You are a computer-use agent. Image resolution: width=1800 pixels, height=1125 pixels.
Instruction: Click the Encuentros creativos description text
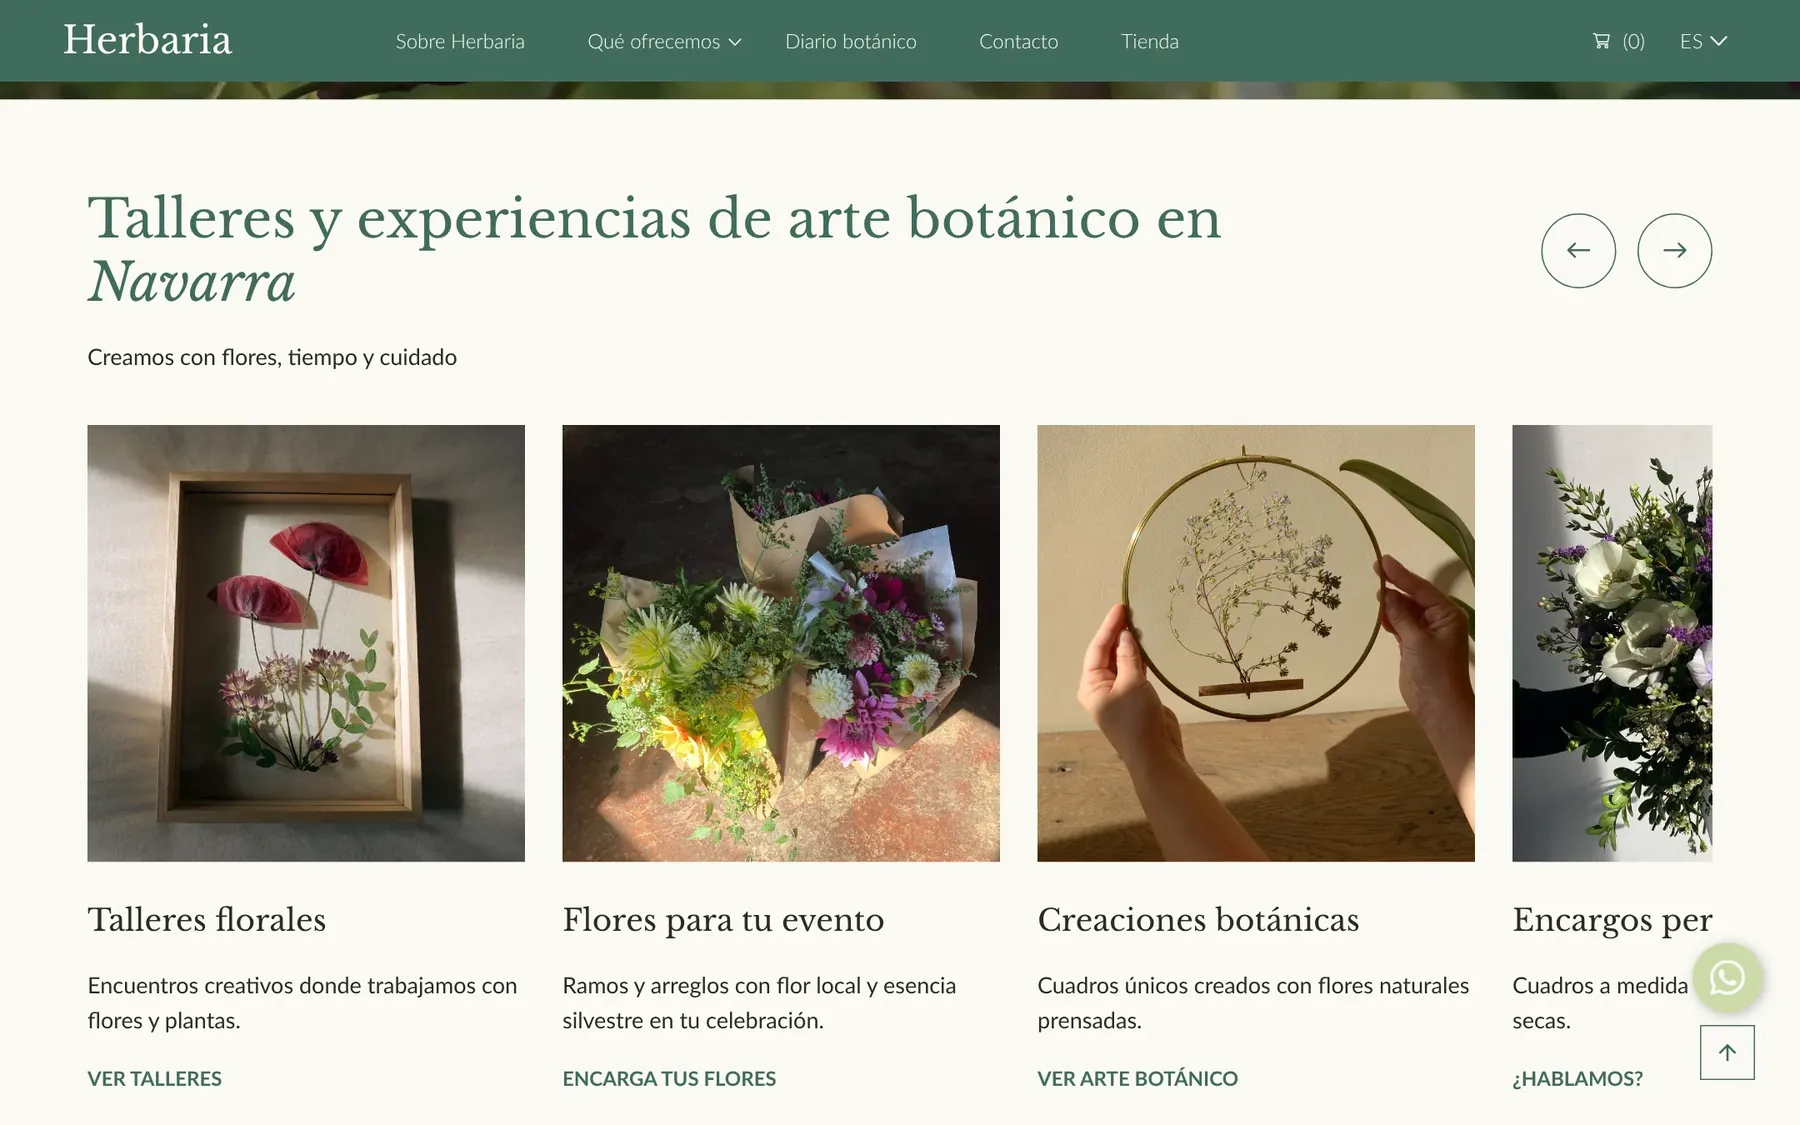(x=302, y=1003)
